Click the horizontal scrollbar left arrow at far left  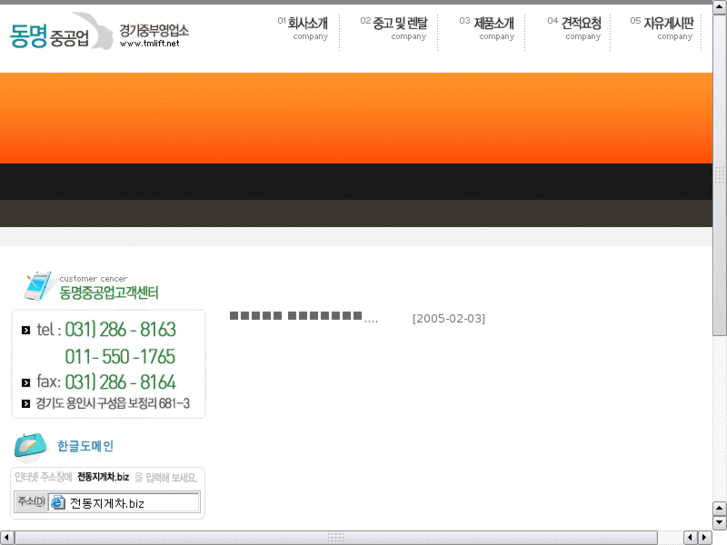(x=6, y=537)
